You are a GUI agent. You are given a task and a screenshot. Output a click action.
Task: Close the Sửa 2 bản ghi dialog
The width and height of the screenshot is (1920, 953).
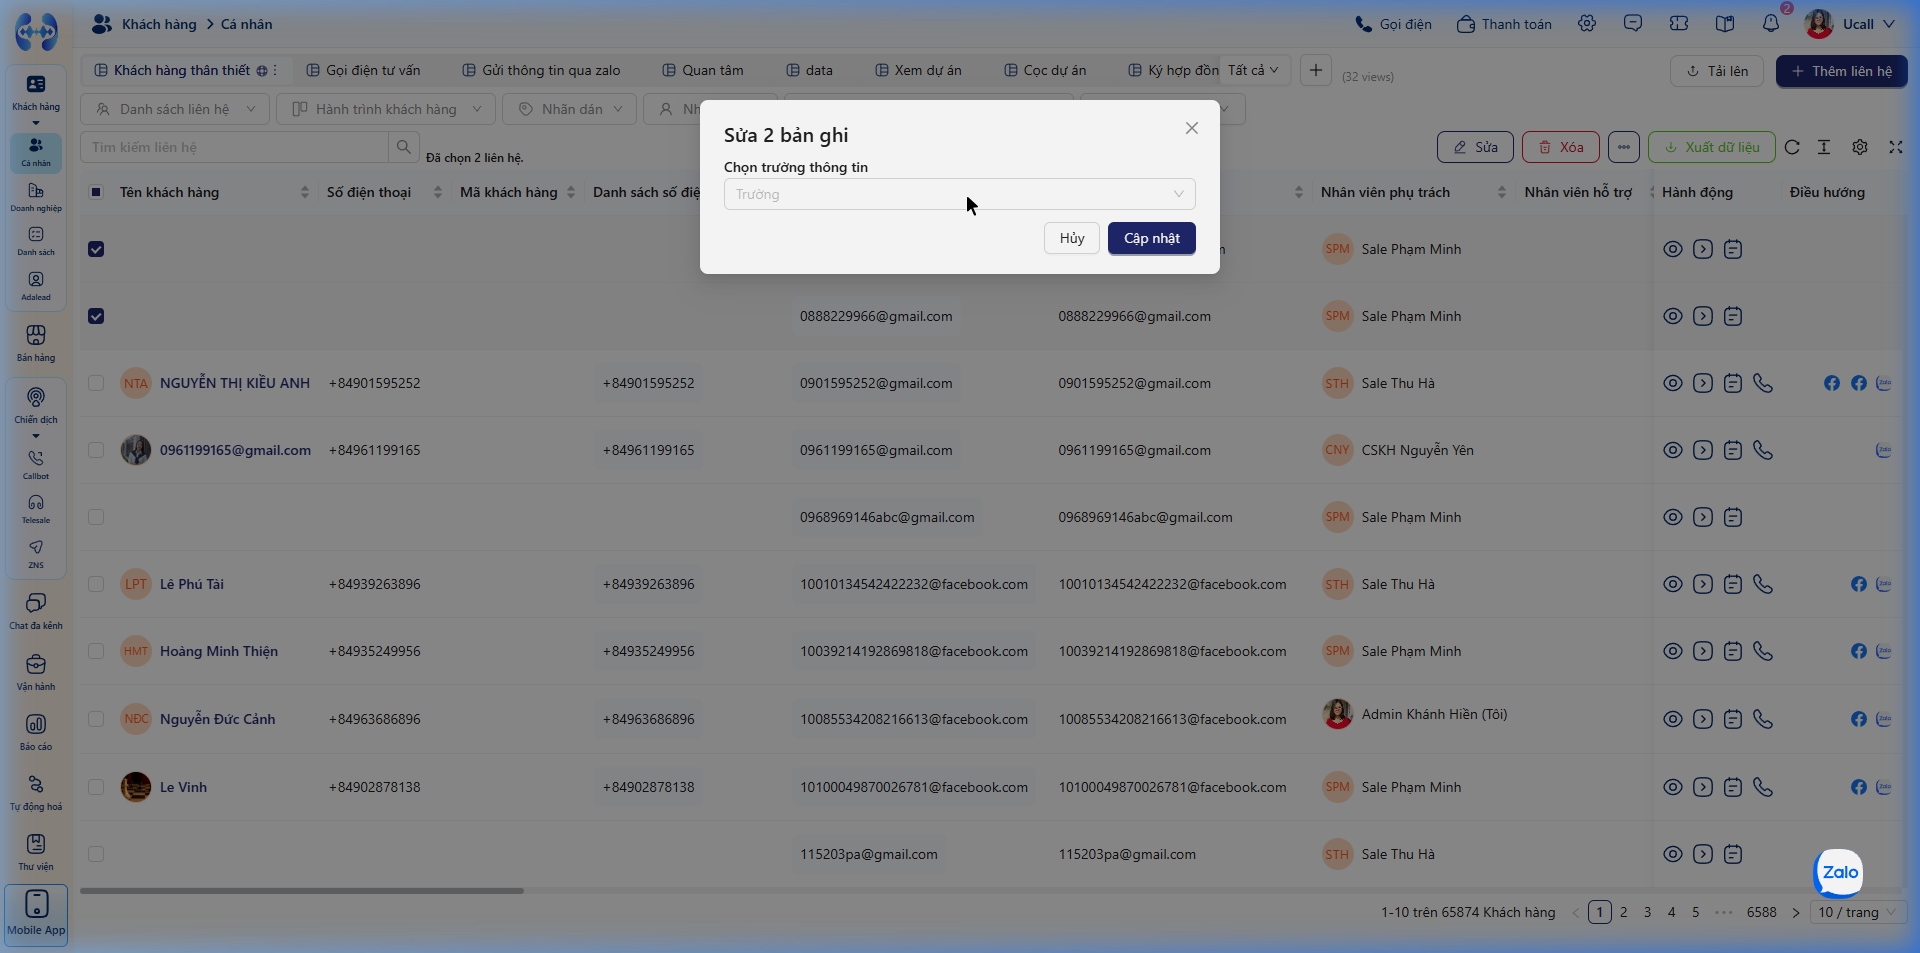point(1191,128)
